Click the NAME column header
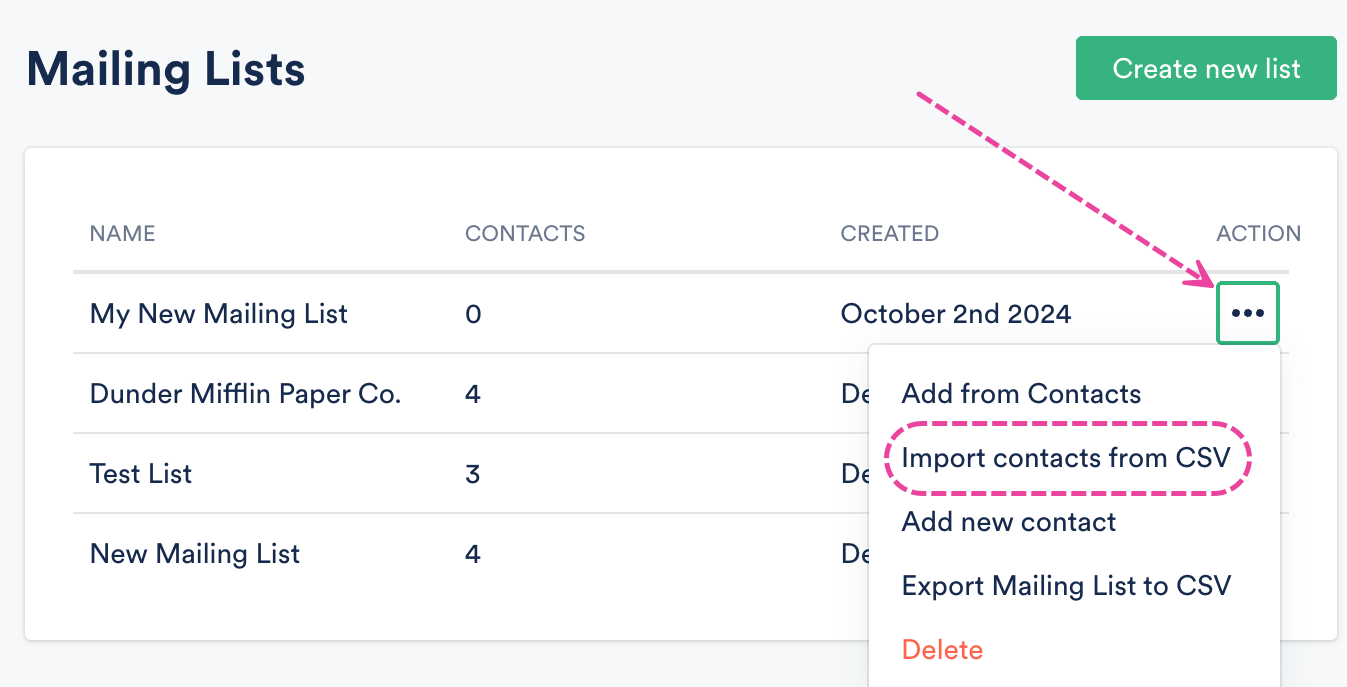This screenshot has height=687, width=1347. (122, 234)
